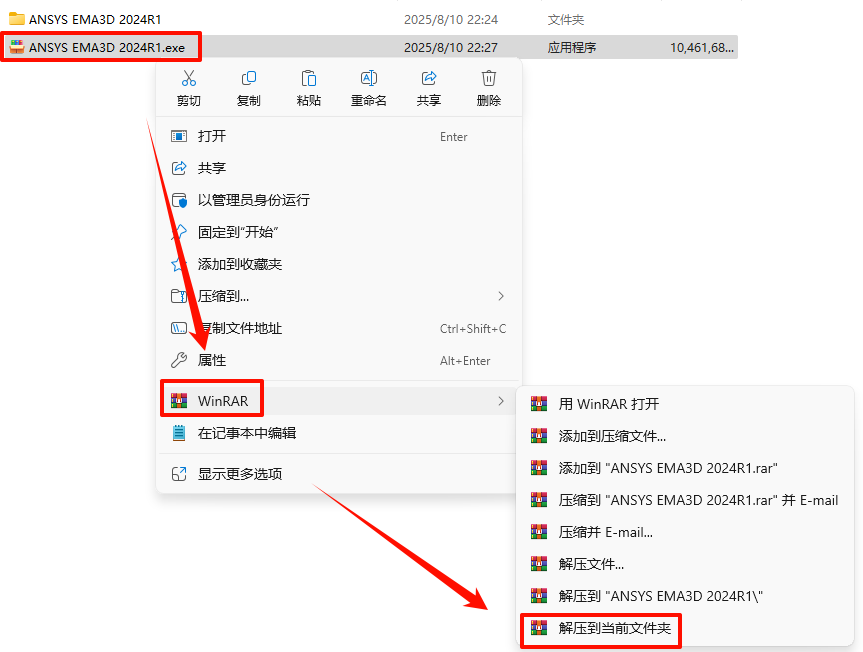Choose 打开 from the context menu

(x=338, y=136)
